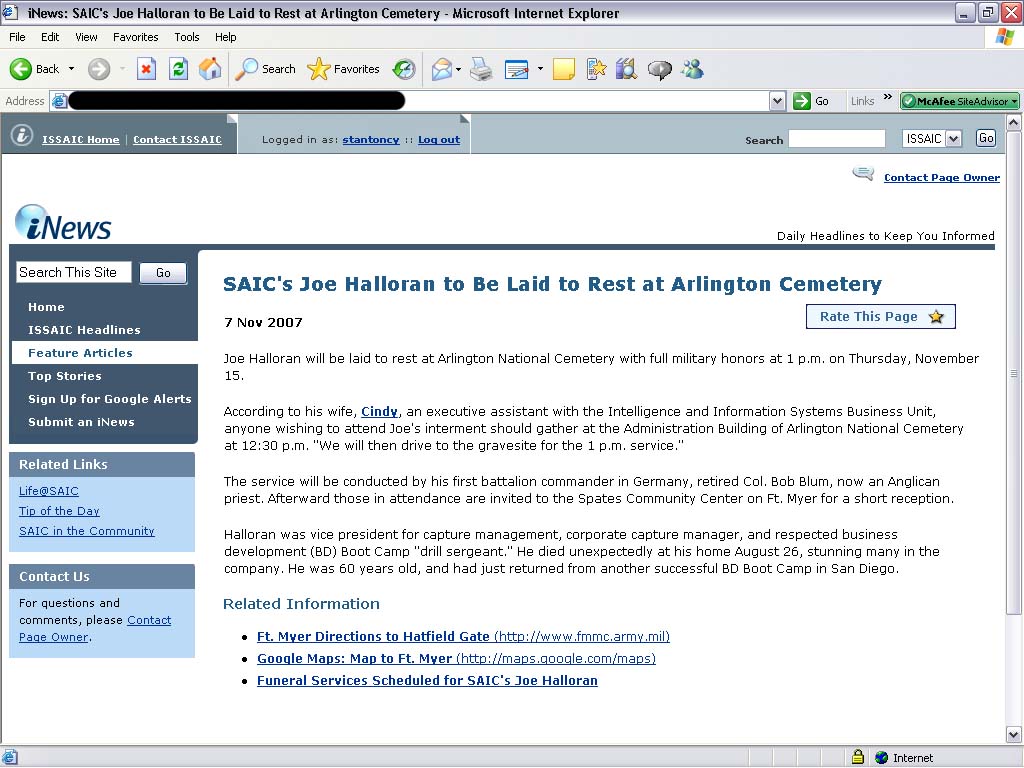Click the vertical scrollbar down arrow
The width and height of the screenshot is (1024, 768).
pos(1015,735)
